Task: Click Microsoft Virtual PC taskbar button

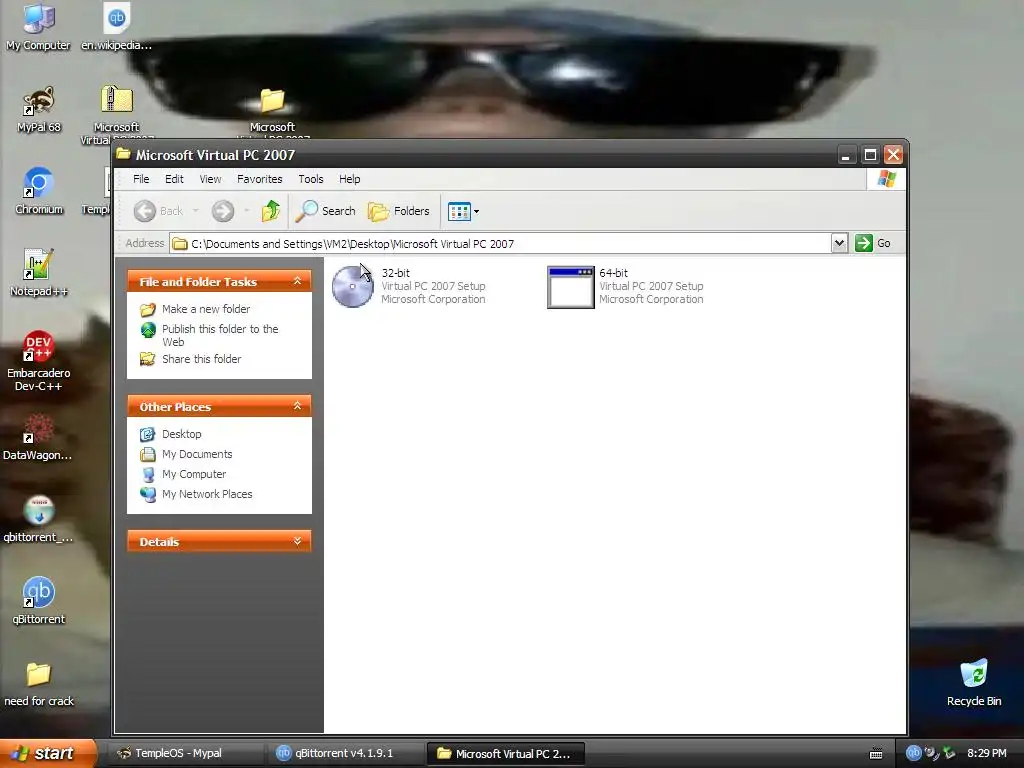Action: coord(505,753)
